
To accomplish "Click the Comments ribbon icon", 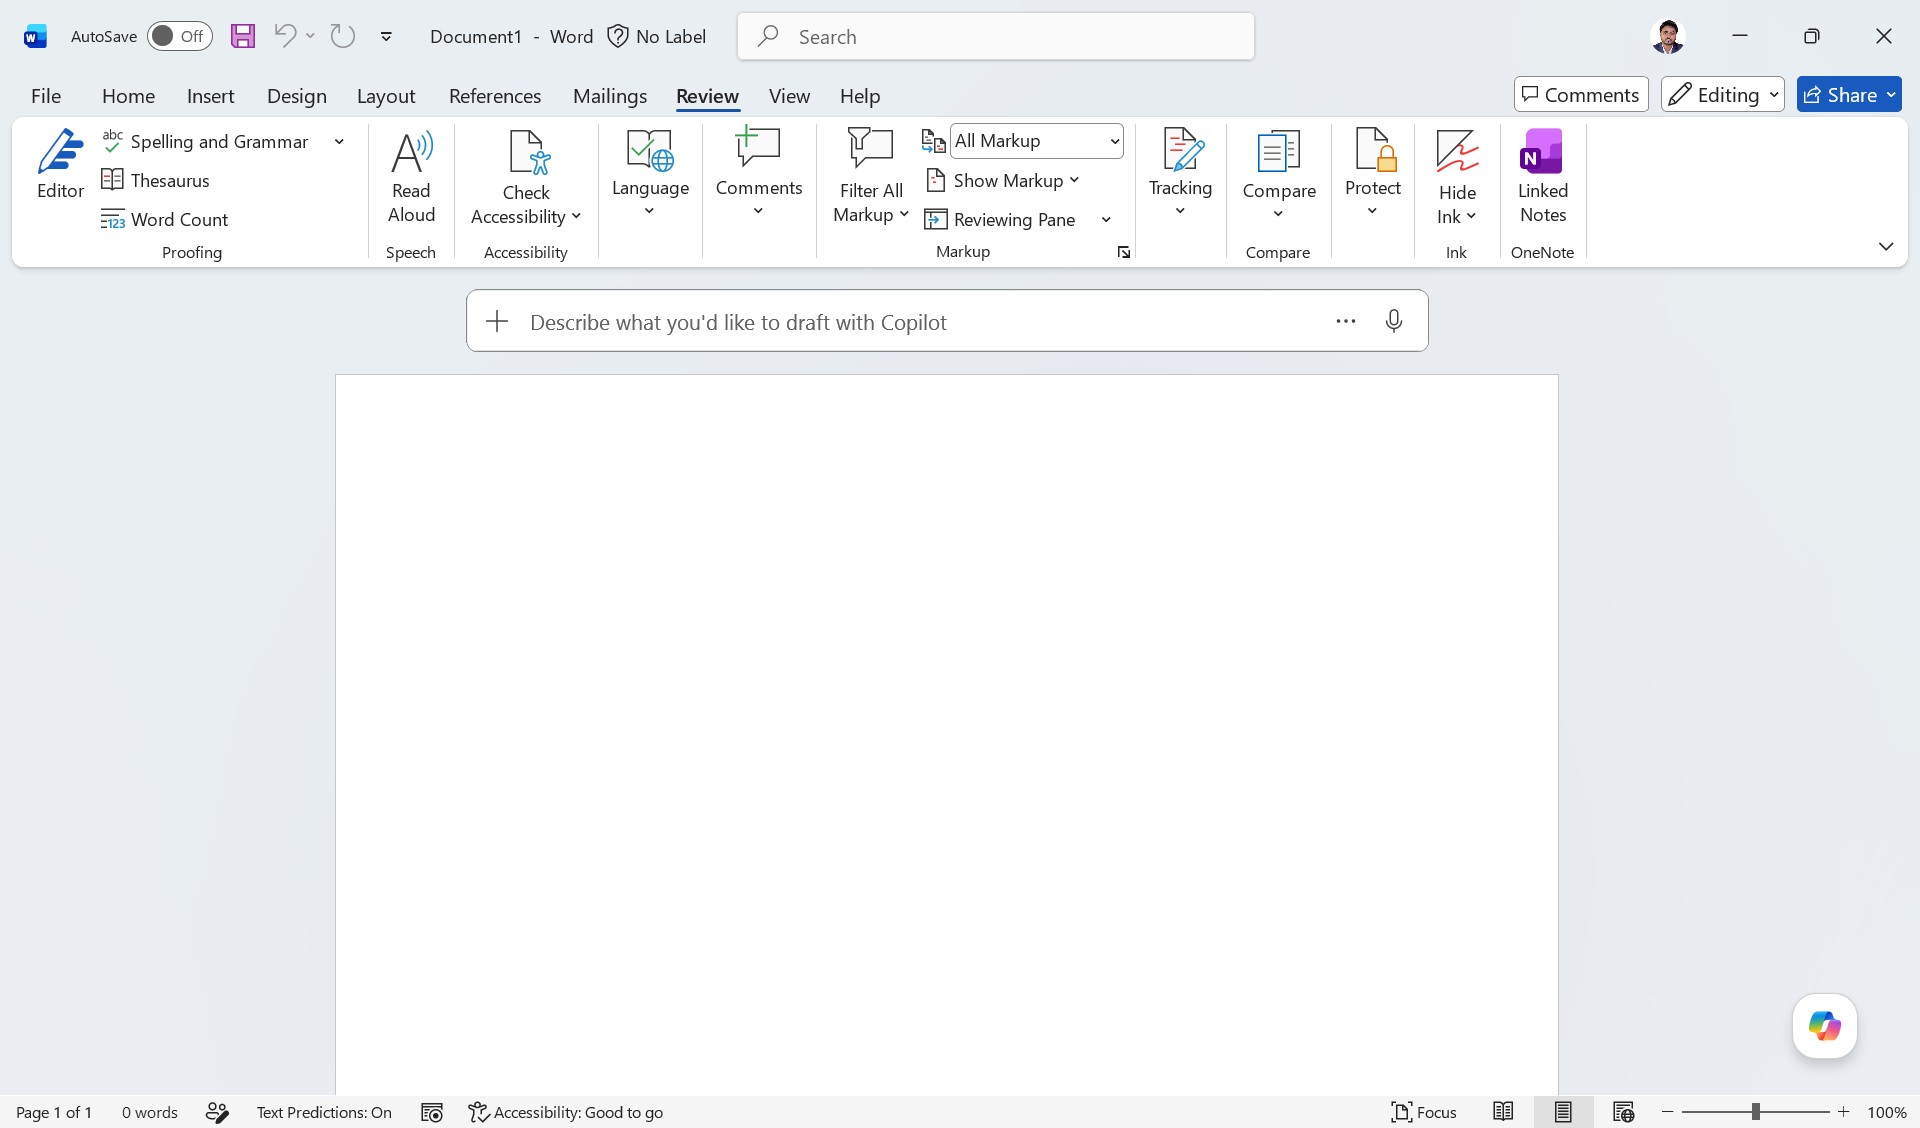I will 758,148.
